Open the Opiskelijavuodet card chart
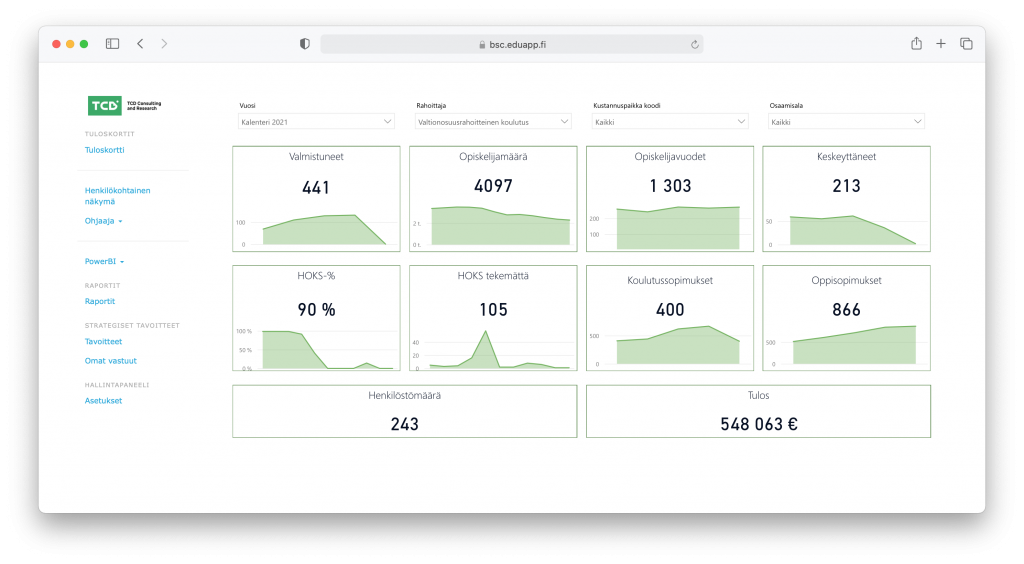The width and height of the screenshot is (1024, 564). point(670,227)
